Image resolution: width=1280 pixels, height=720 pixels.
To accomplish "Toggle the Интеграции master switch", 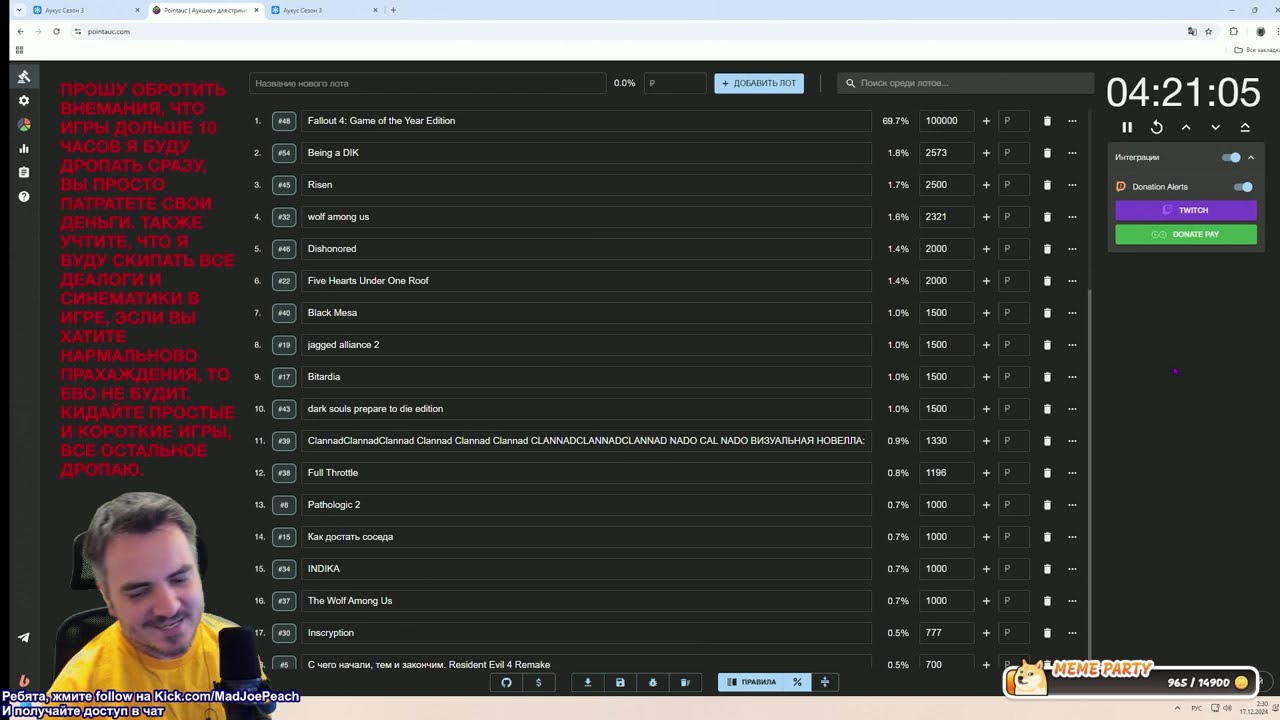I will point(1232,157).
